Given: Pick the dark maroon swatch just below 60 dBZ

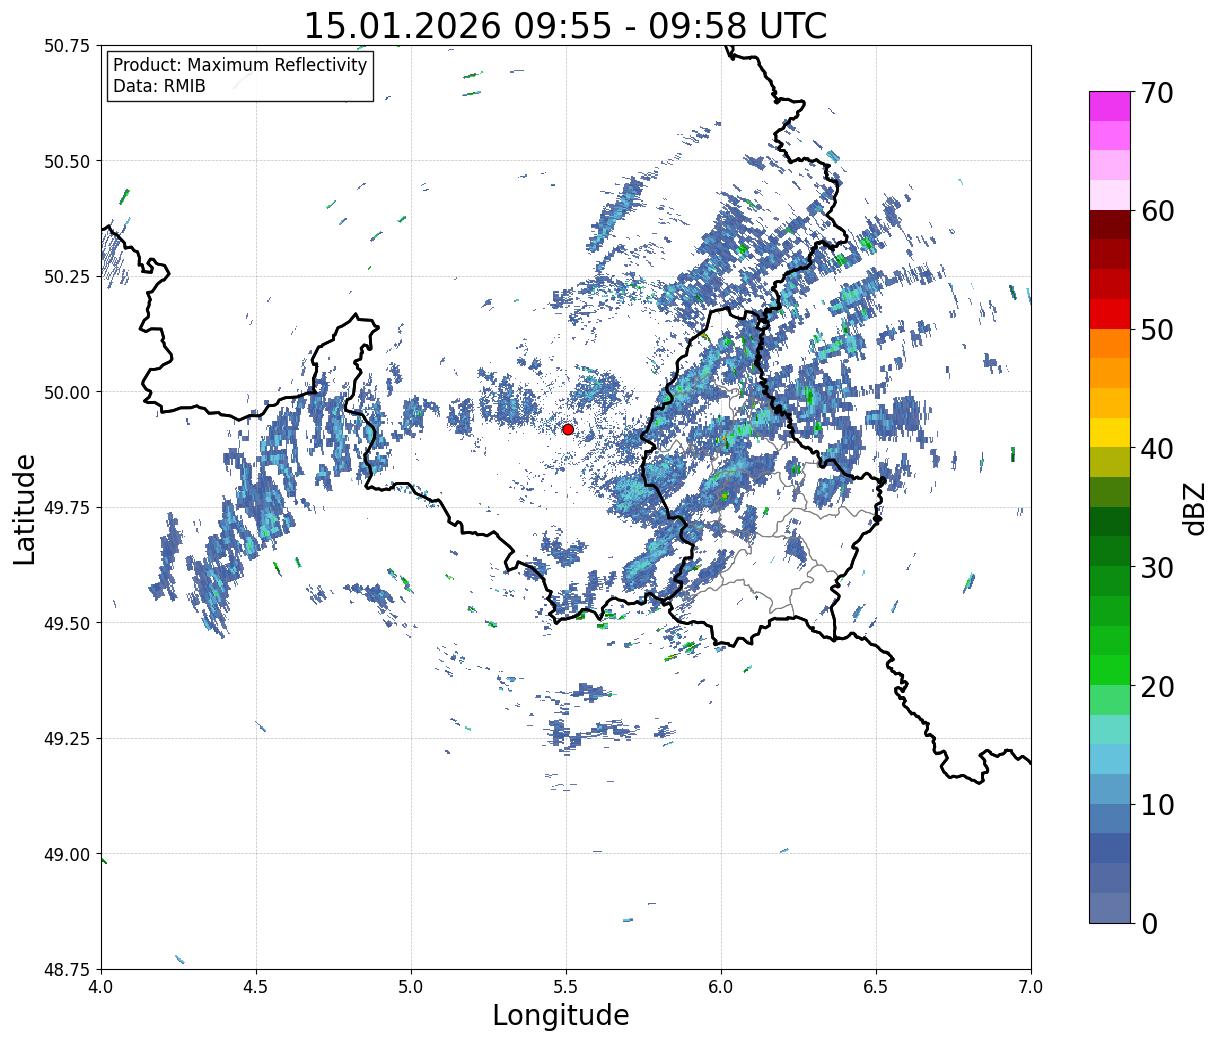Looking at the screenshot, I should [1110, 225].
